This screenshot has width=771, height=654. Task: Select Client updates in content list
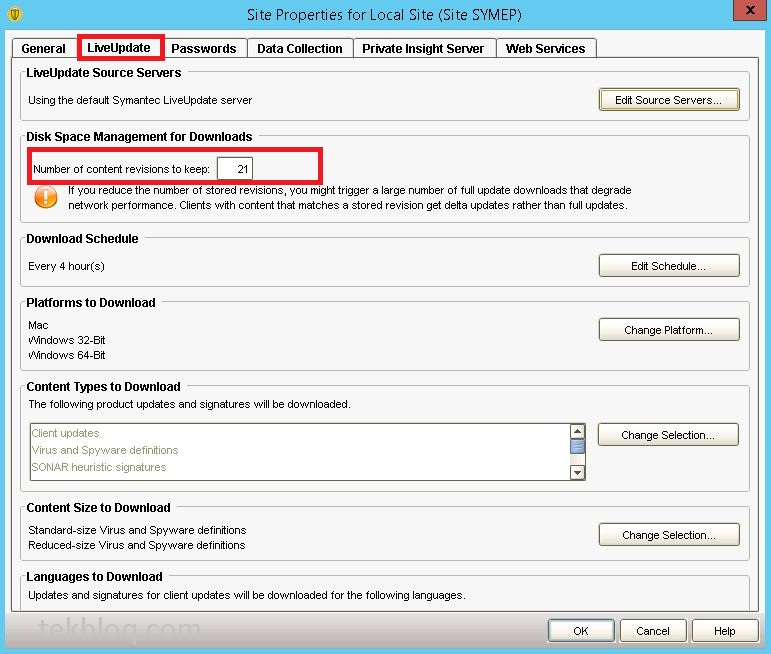click(x=65, y=433)
